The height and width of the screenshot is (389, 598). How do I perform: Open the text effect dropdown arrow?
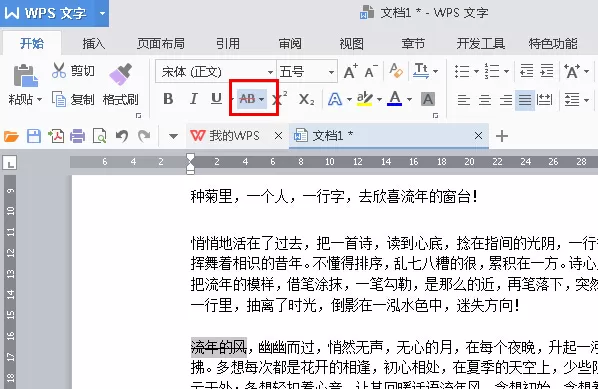coord(349,100)
